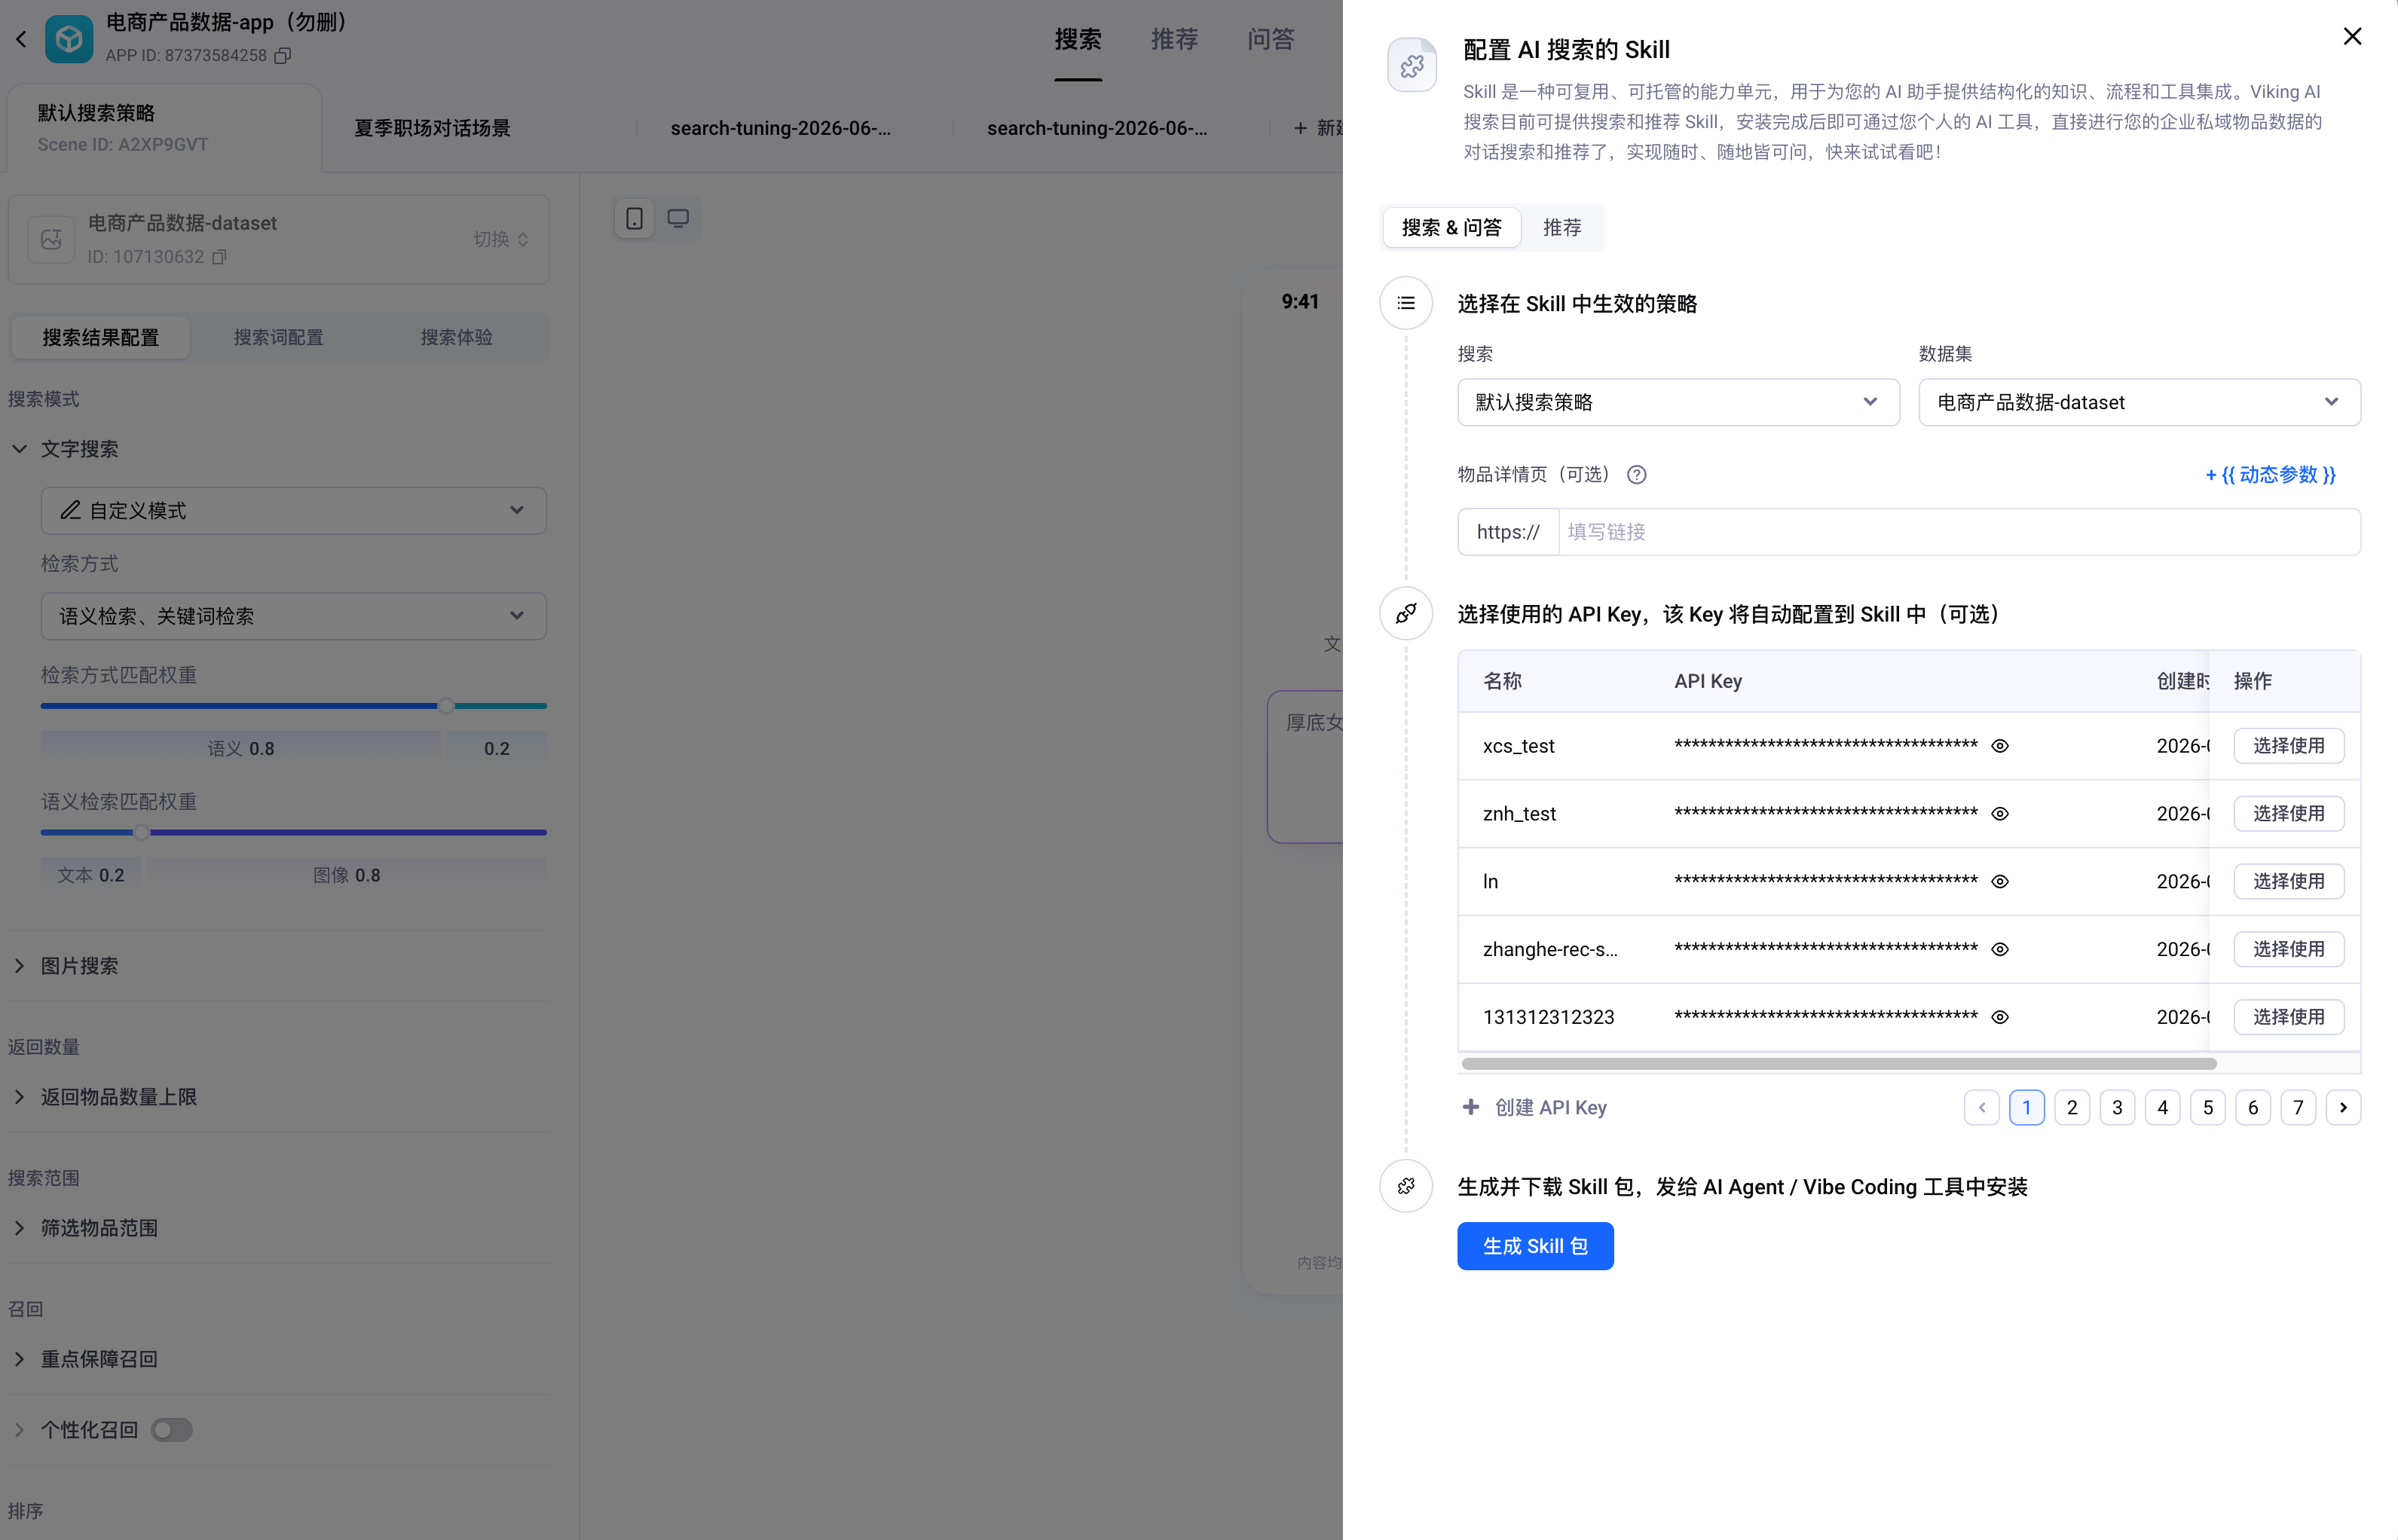Click the 物品详情页 link input field
The height and width of the screenshot is (1540, 2398).
[1959, 532]
